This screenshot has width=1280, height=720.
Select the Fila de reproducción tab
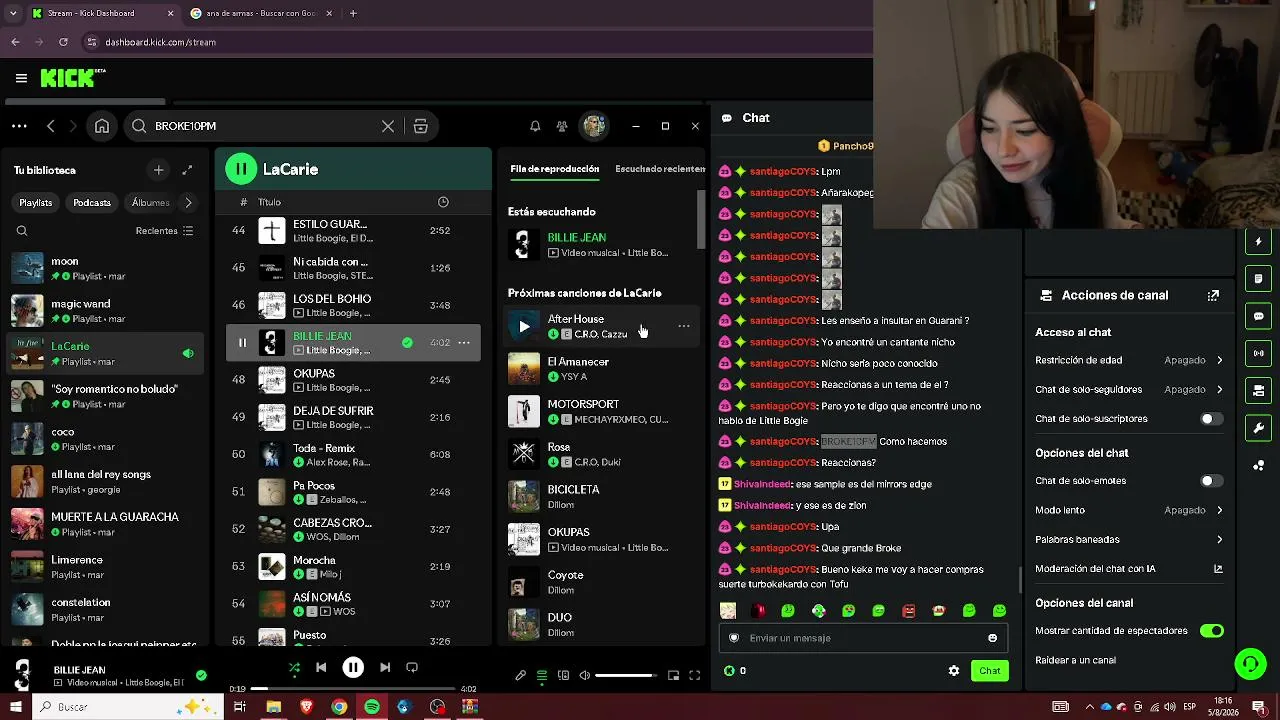point(554,169)
